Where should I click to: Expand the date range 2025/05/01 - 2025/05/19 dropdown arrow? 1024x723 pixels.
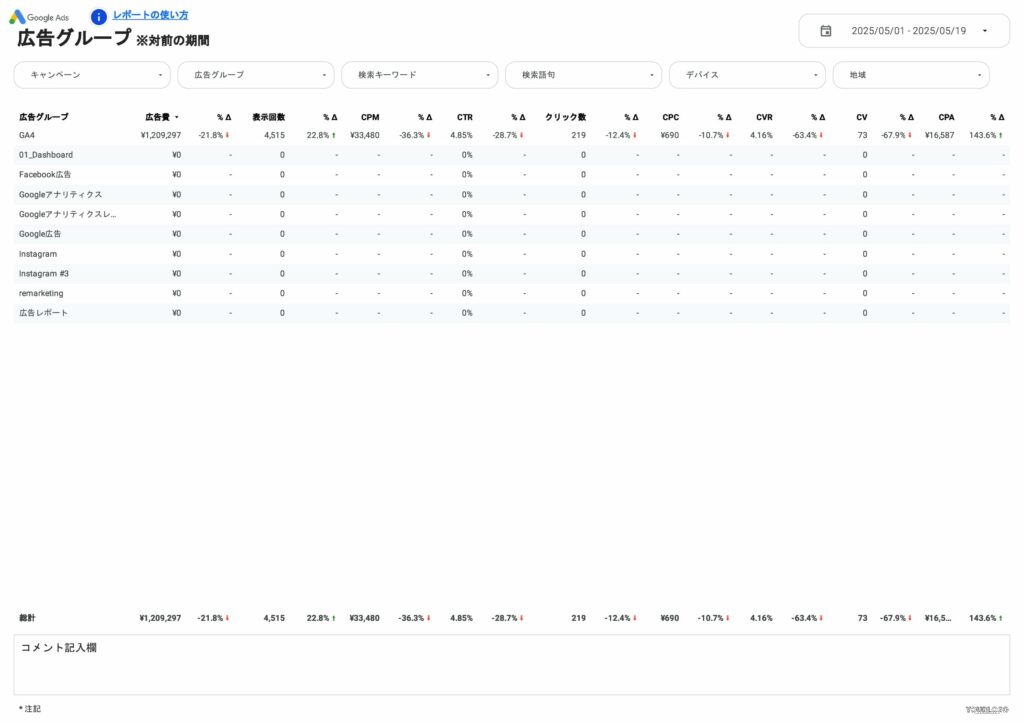[984, 31]
